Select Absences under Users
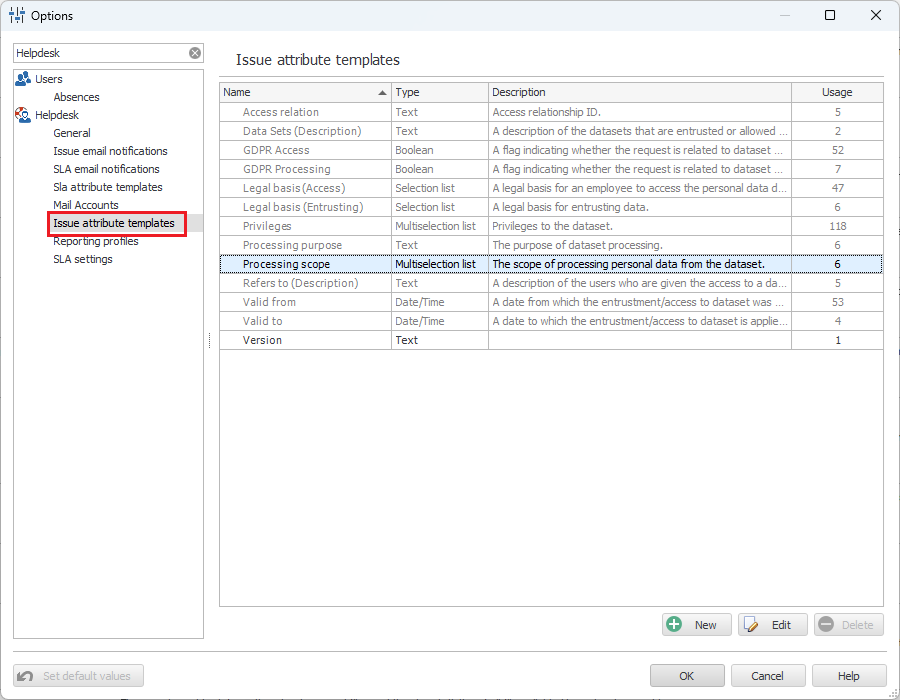The width and height of the screenshot is (900, 700). point(77,97)
